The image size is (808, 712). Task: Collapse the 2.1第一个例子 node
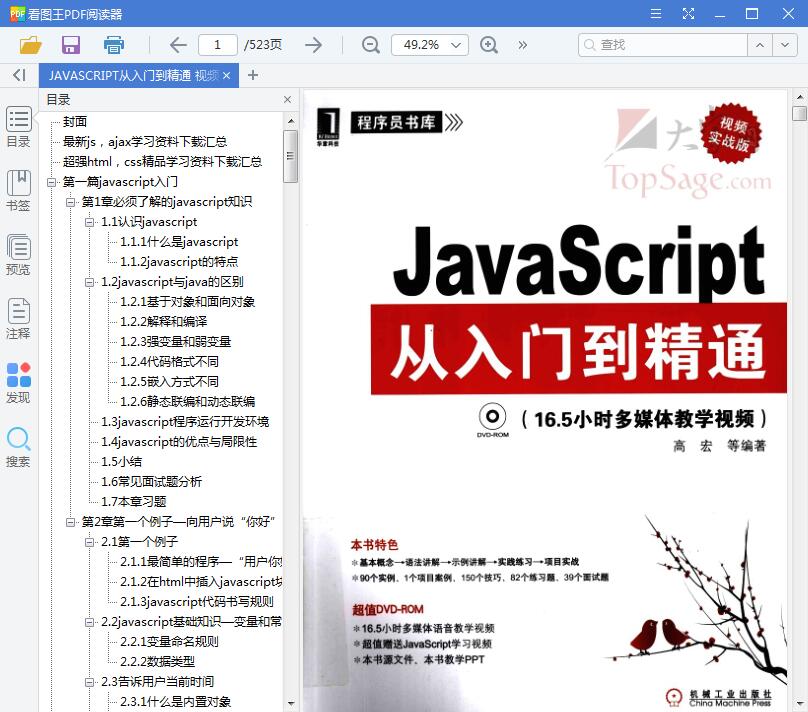tap(89, 543)
